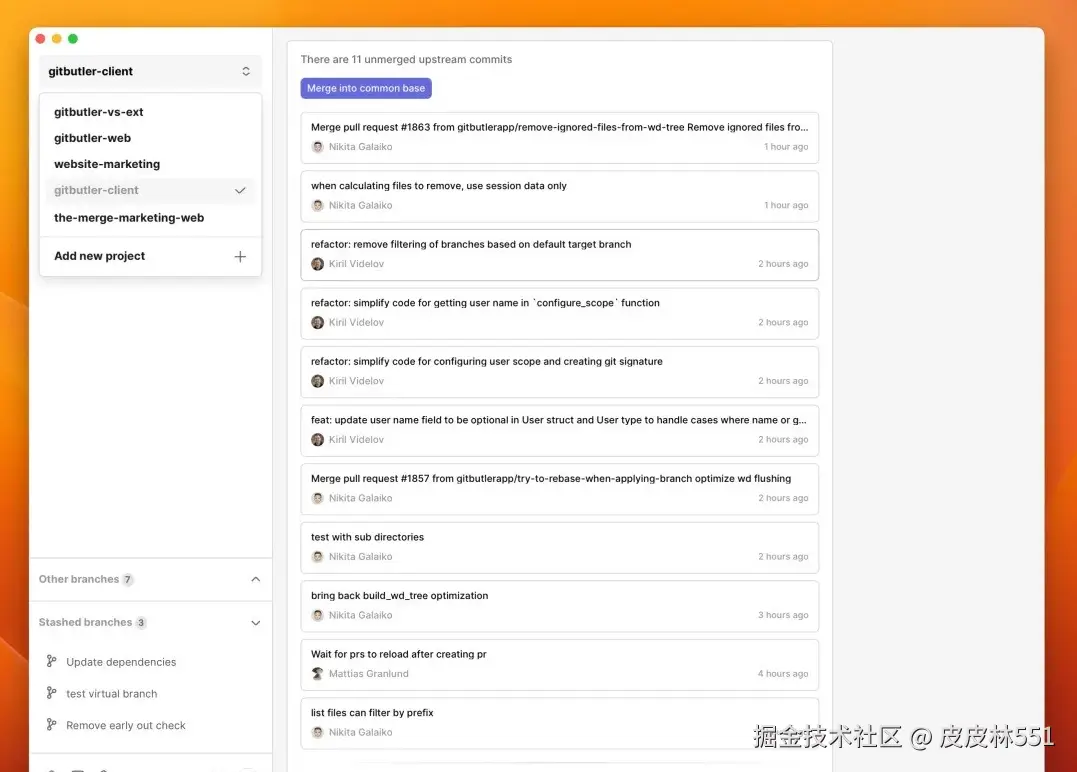
Task: Click the checkmark next to gitbutler-client
Action: pos(240,190)
